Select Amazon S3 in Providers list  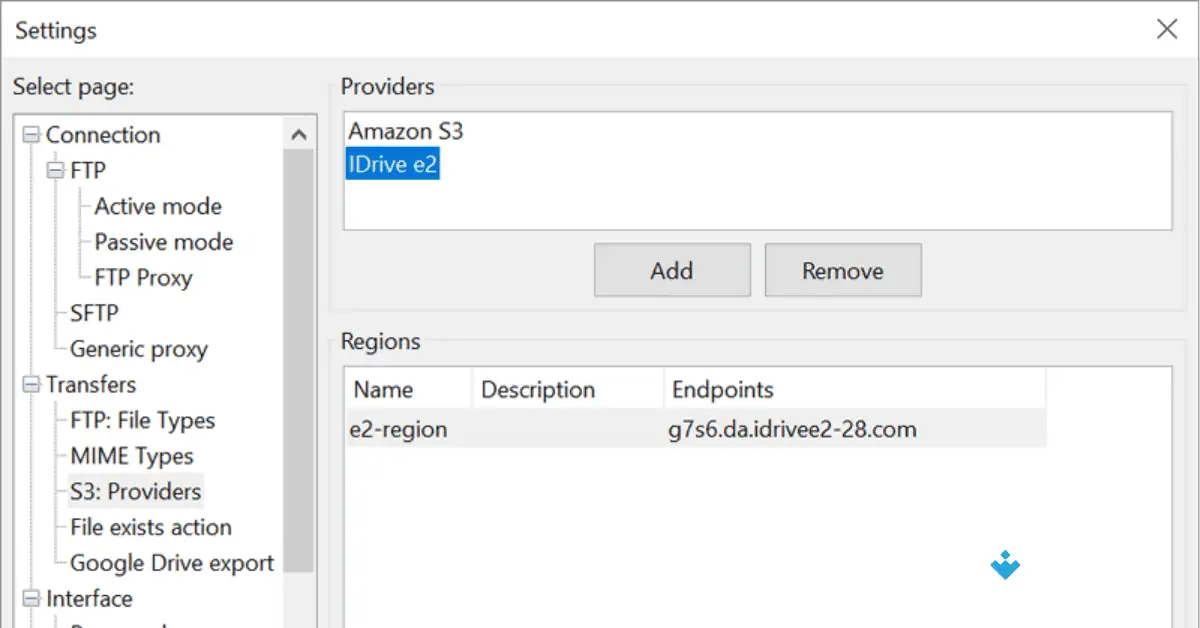tap(405, 131)
